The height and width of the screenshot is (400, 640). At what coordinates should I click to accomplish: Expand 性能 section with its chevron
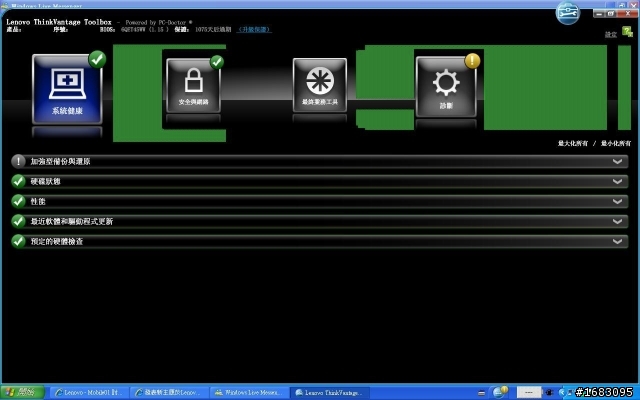617,202
